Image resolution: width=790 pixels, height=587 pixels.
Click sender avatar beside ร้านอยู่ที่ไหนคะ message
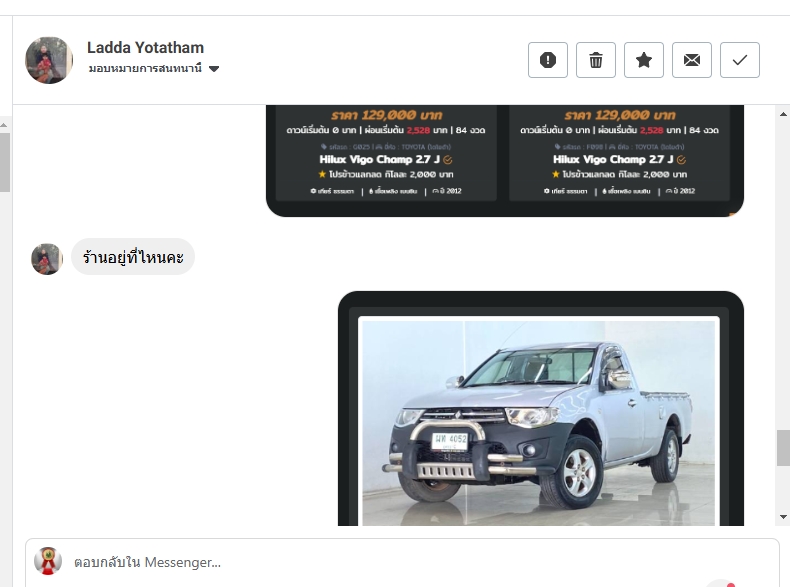pos(47,259)
